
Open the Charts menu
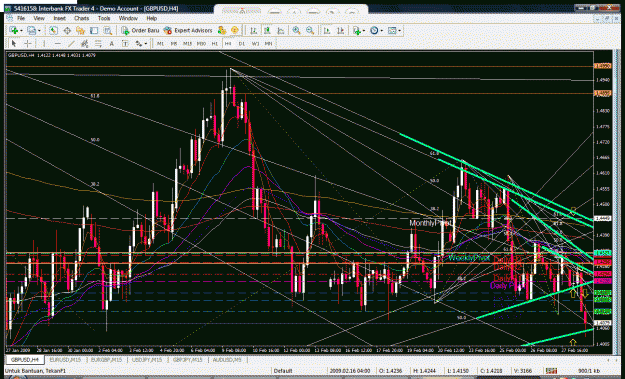[81, 18]
